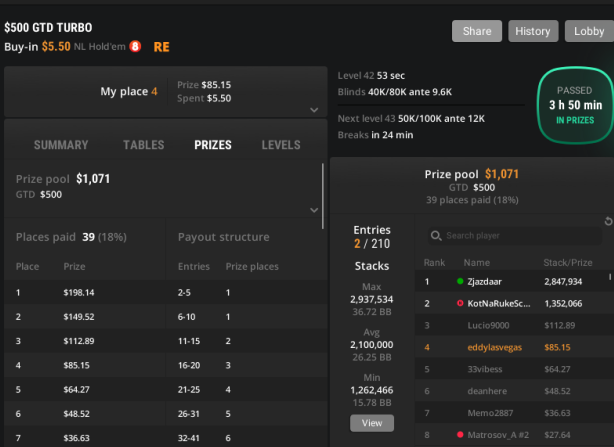Click KotNaRukeSc's red ring status icon
614x447 pixels.
tap(460, 303)
